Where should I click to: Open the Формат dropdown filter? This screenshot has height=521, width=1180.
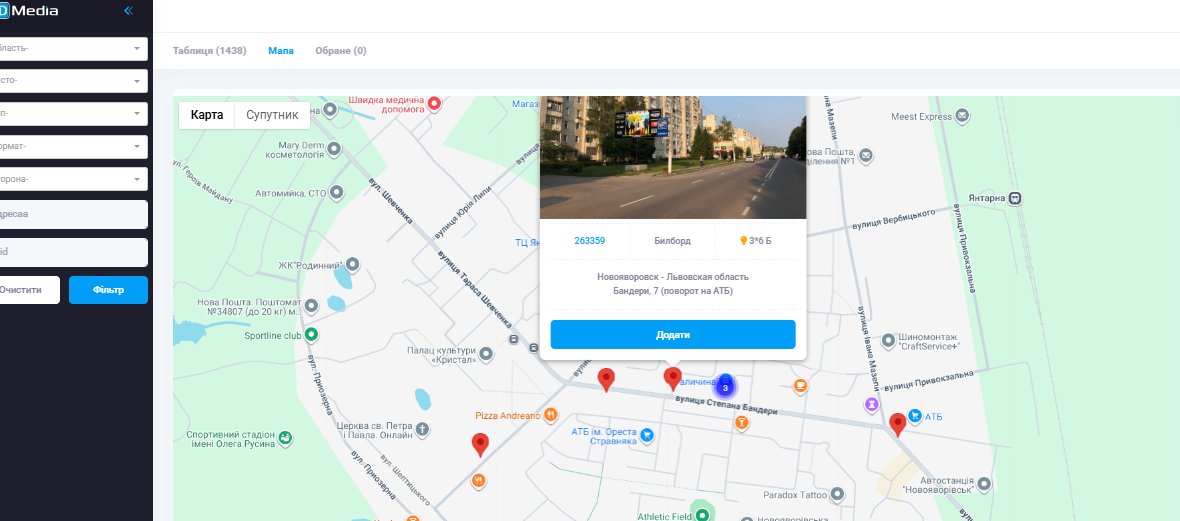(x=74, y=146)
